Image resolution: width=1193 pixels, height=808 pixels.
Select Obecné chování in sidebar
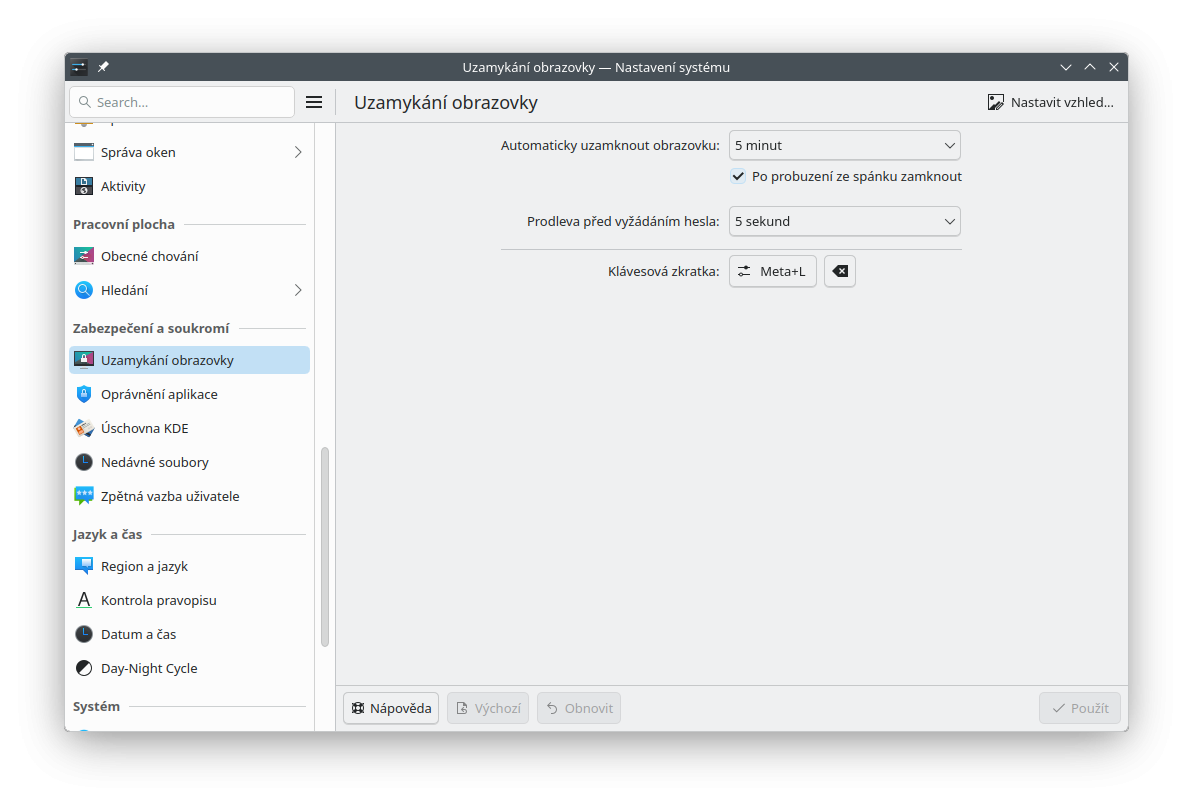[149, 256]
